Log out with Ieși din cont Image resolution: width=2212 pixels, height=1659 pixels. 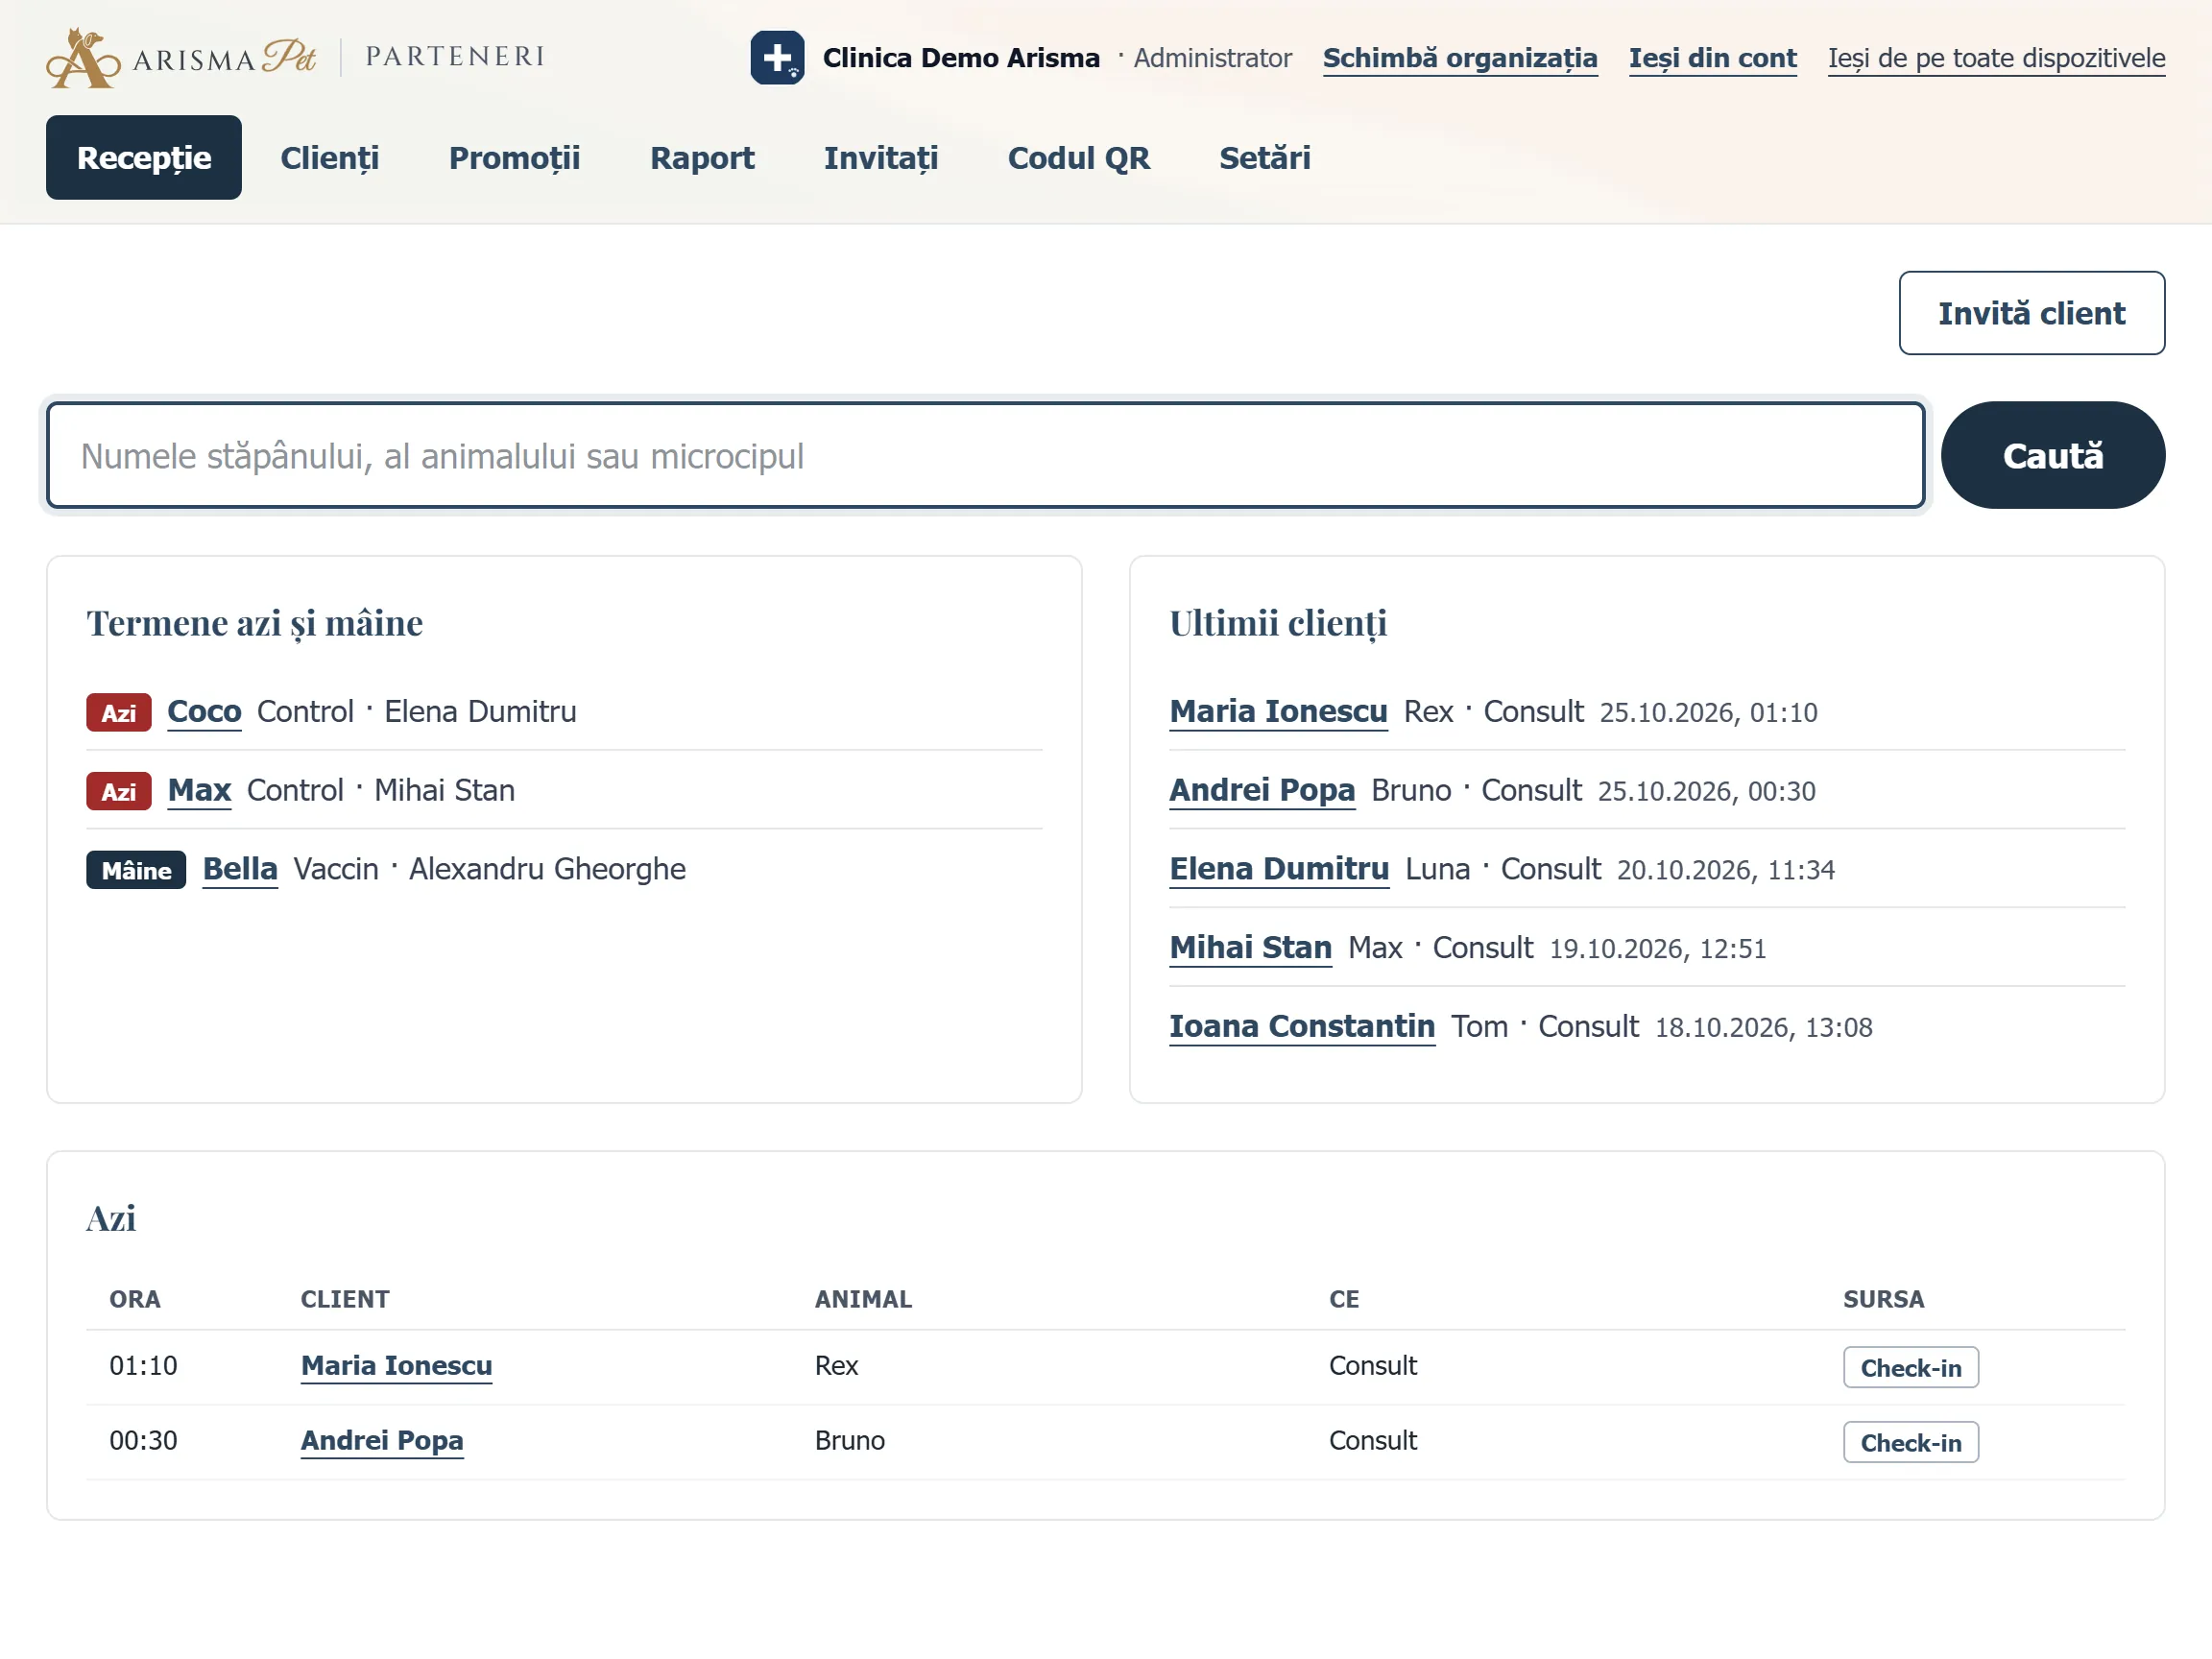[x=1712, y=58]
